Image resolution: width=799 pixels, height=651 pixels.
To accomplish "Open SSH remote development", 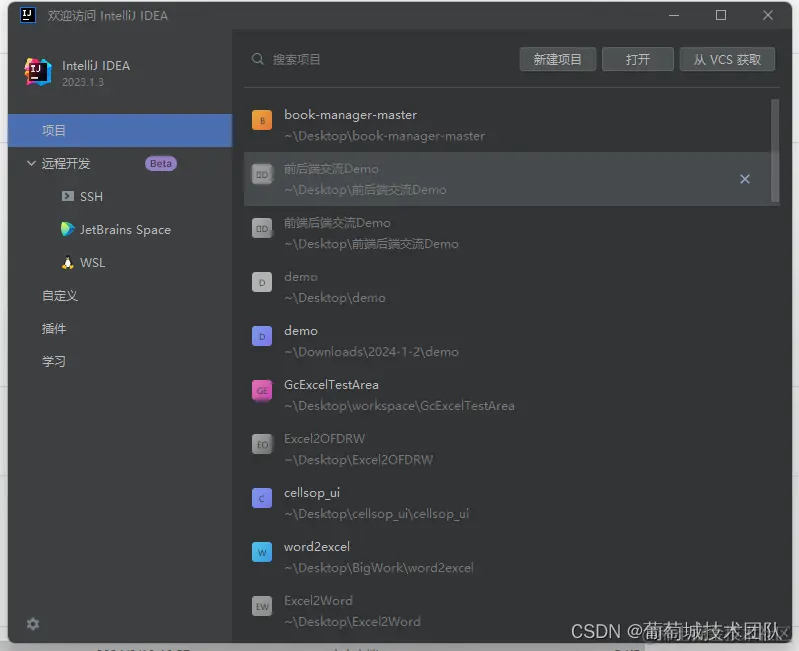I will coord(91,197).
